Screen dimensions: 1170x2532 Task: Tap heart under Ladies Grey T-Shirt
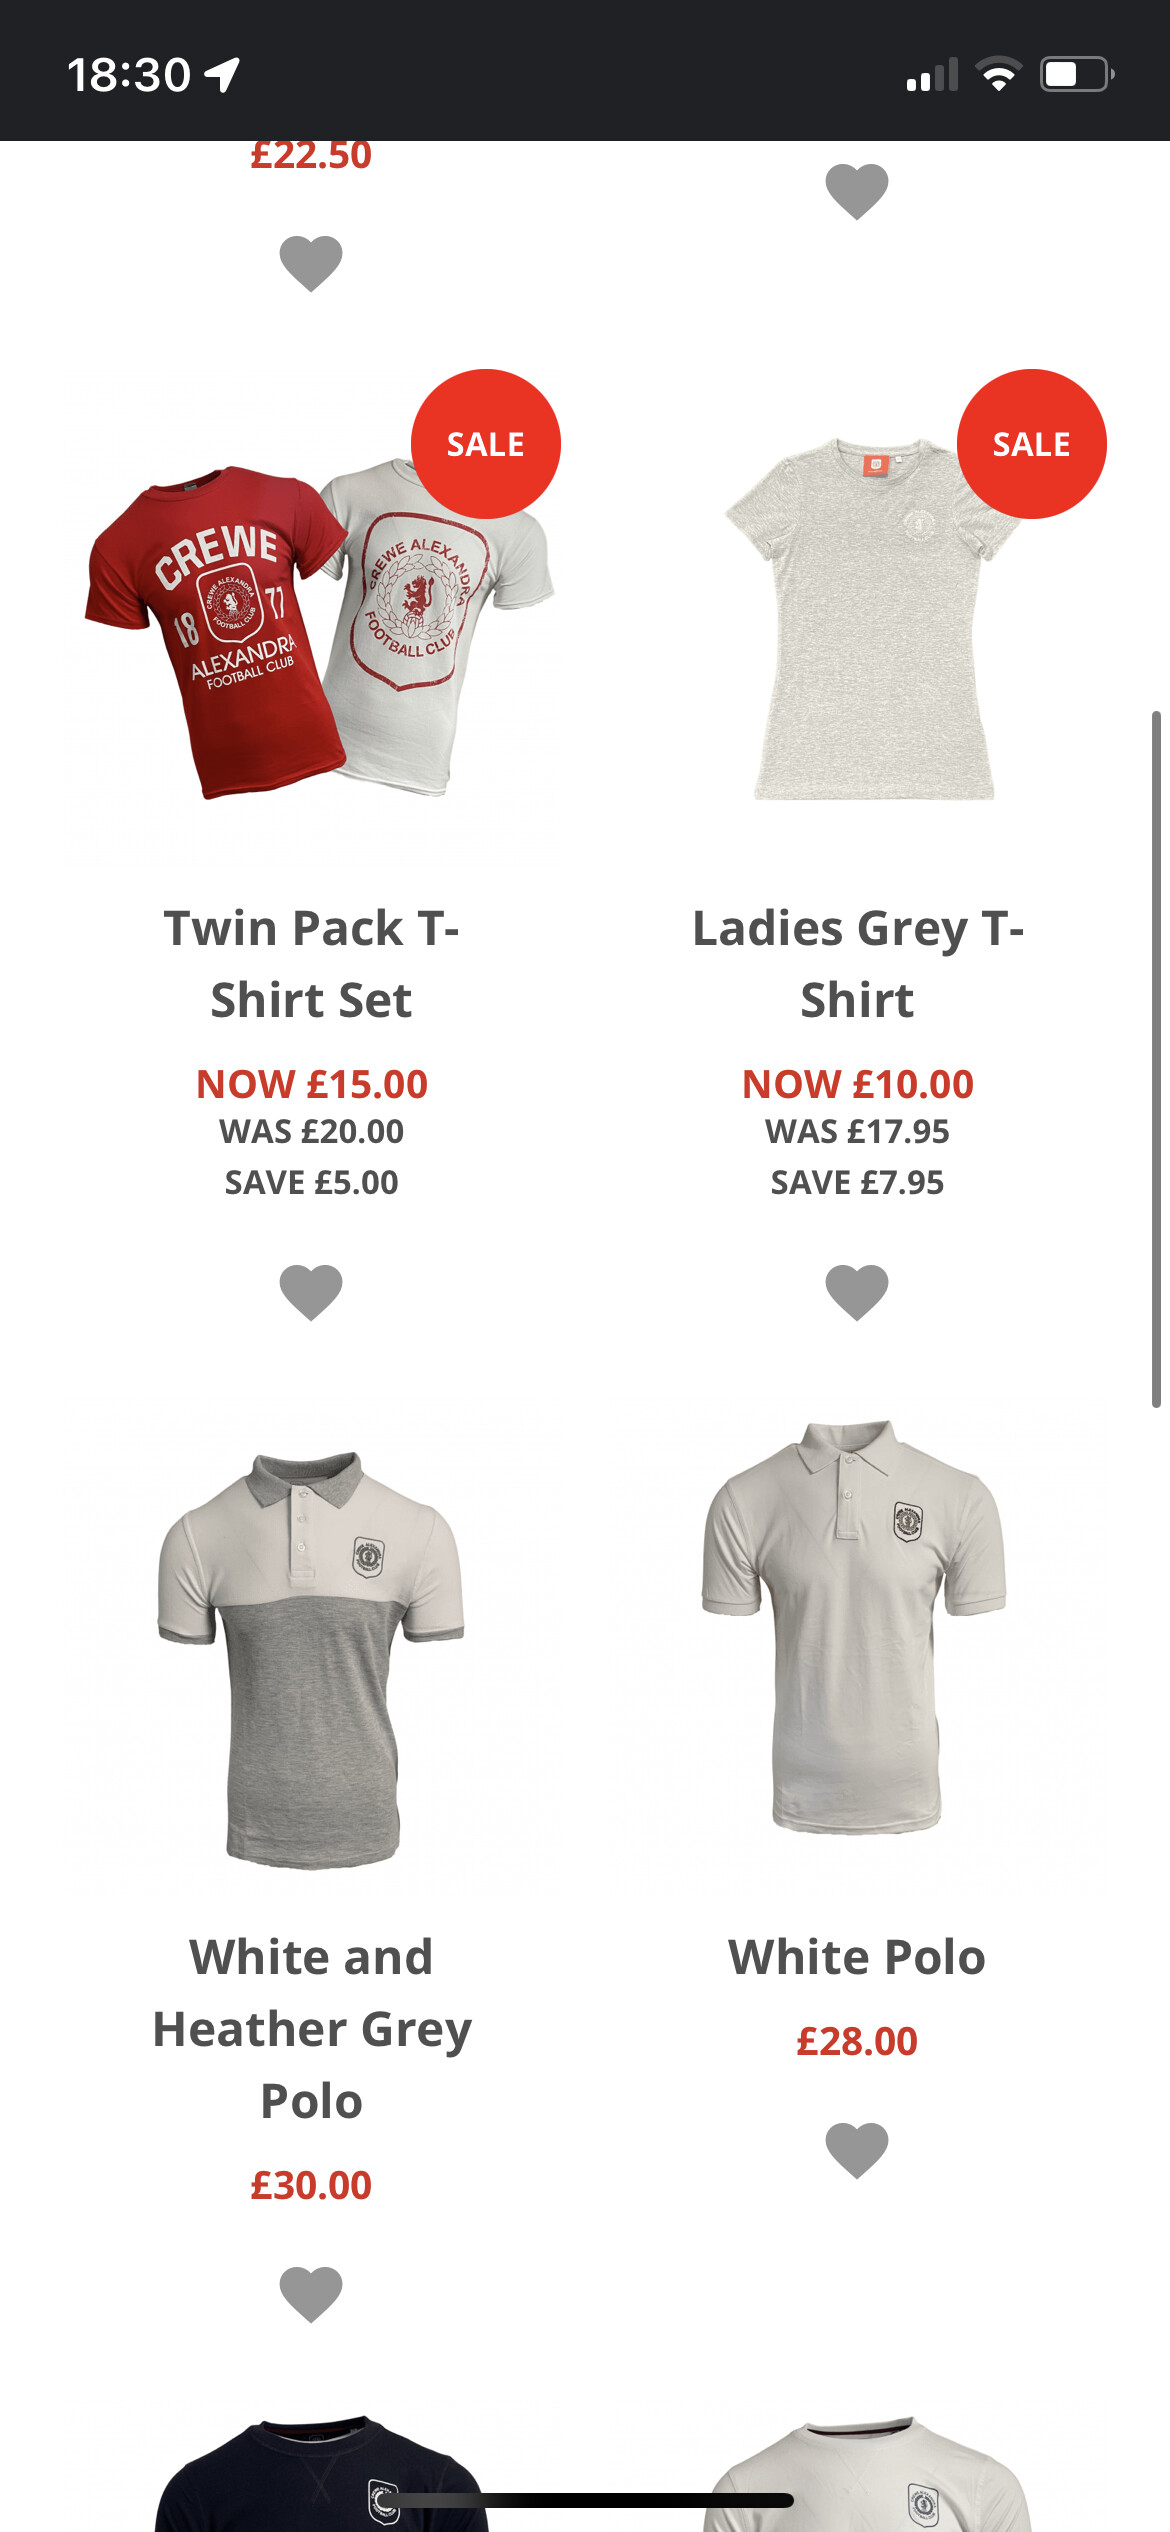(x=857, y=1292)
